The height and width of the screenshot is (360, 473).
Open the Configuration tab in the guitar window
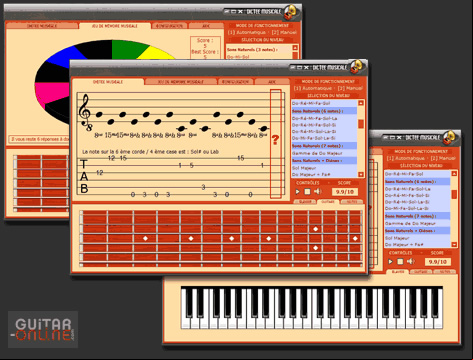[235, 82]
